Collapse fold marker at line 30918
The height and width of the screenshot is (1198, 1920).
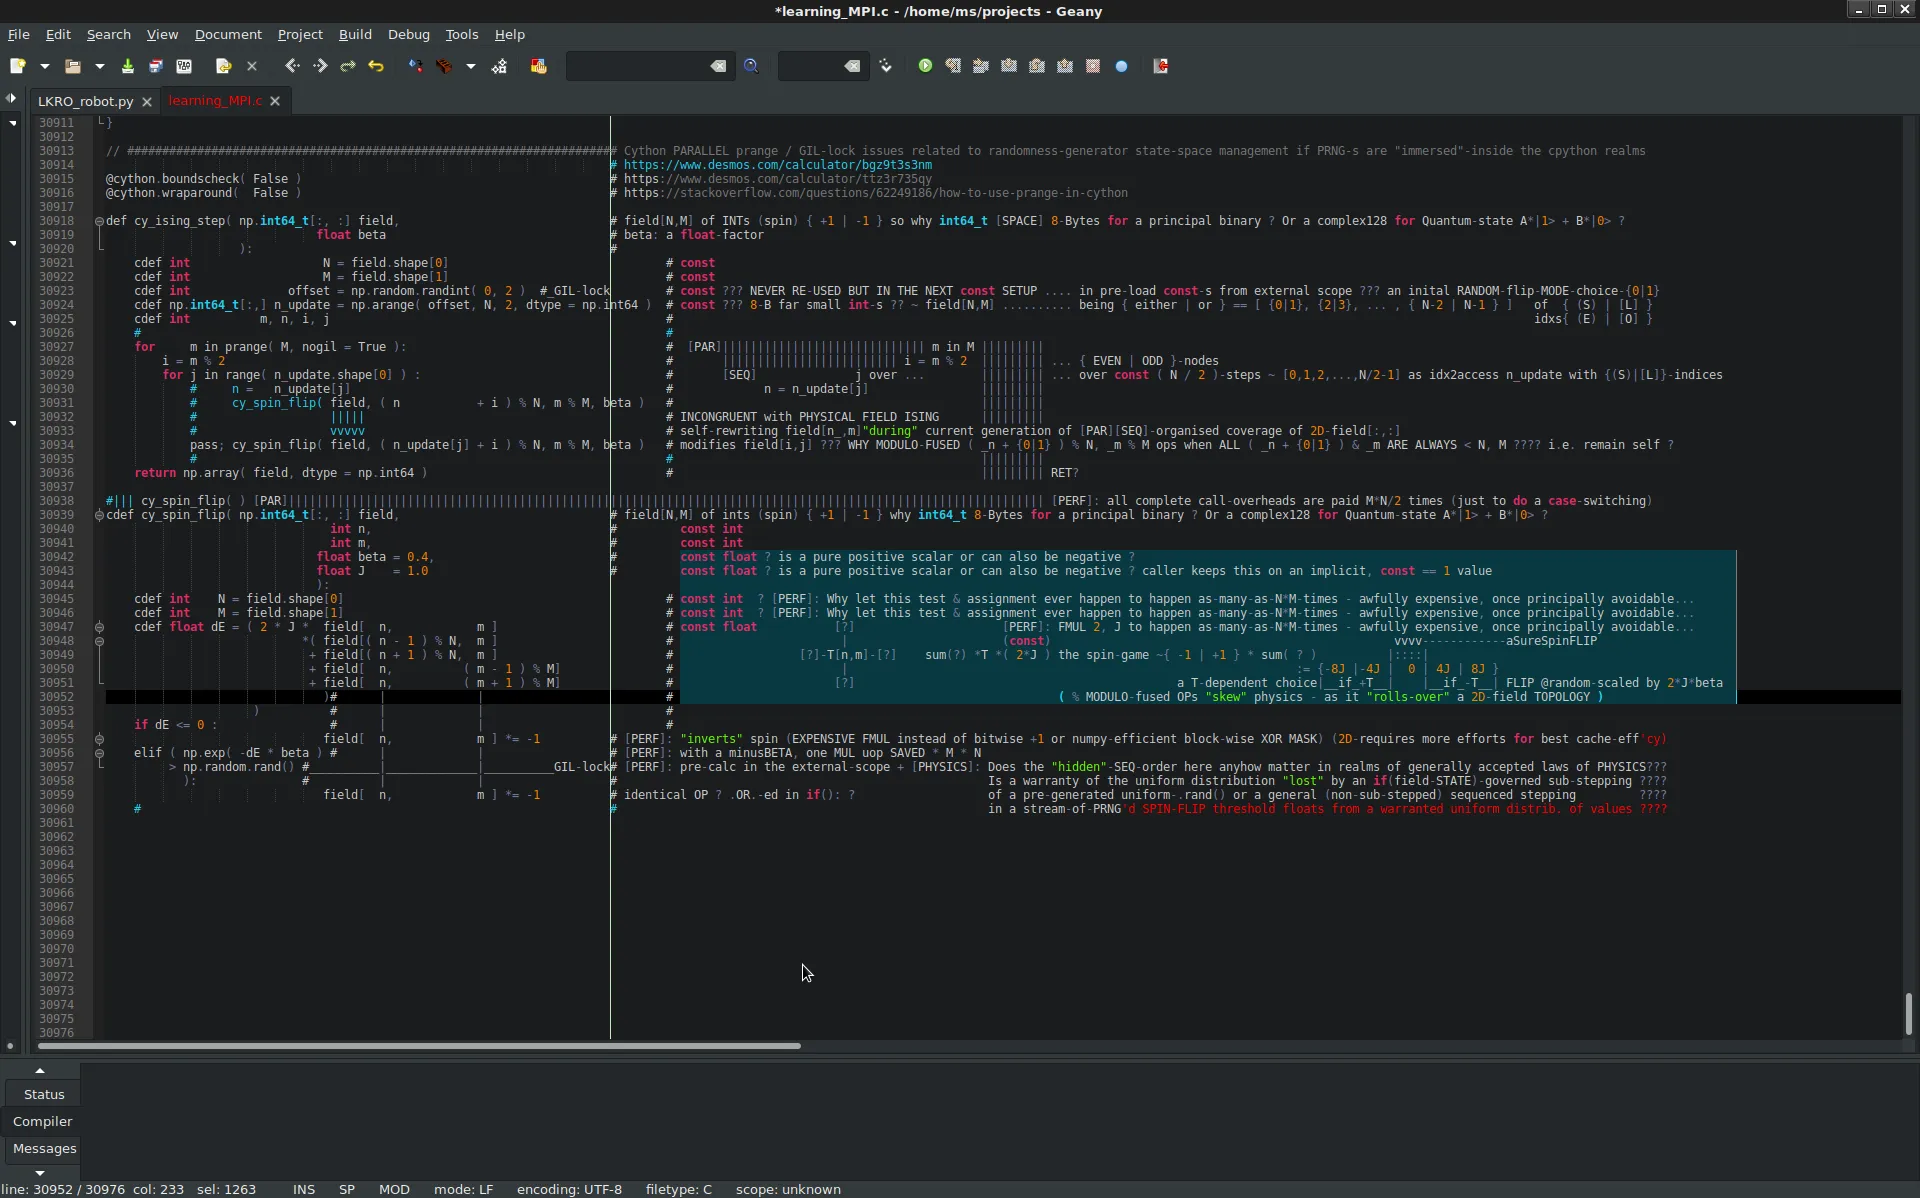pyautogui.click(x=99, y=221)
